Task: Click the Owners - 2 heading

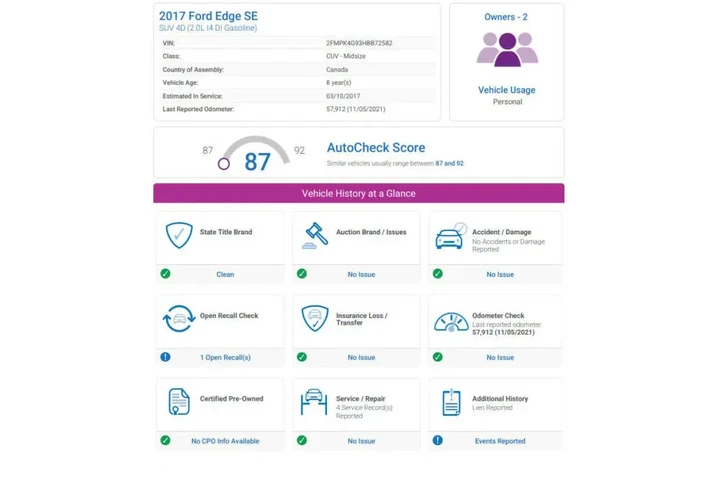Action: coord(506,17)
